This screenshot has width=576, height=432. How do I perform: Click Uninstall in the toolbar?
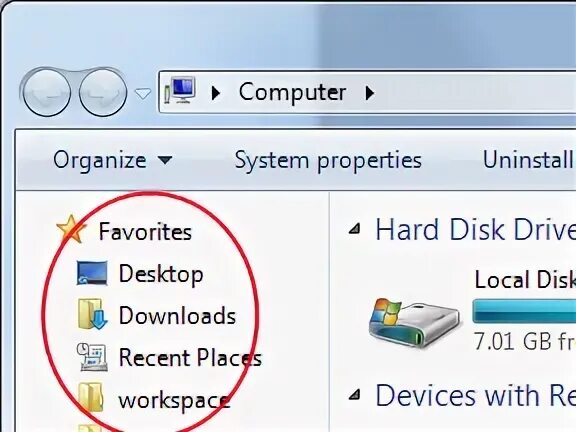(529, 160)
